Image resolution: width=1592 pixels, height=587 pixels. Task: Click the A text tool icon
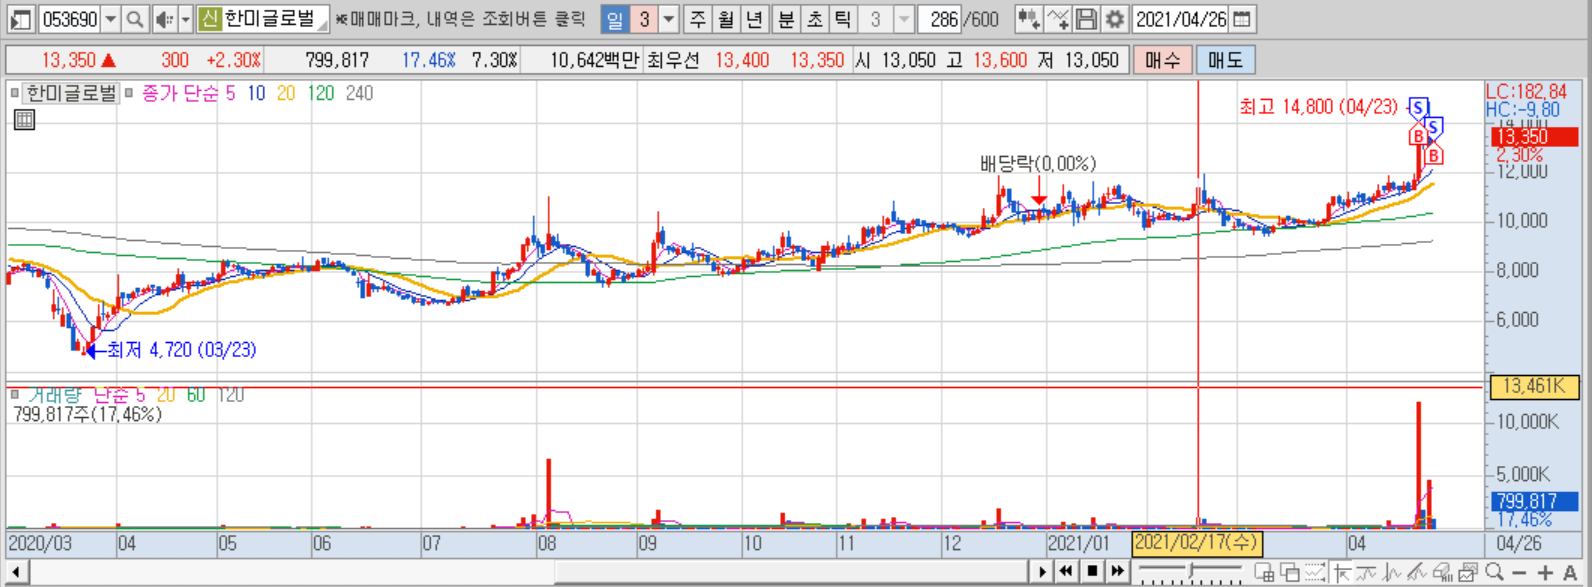(x=1570, y=573)
